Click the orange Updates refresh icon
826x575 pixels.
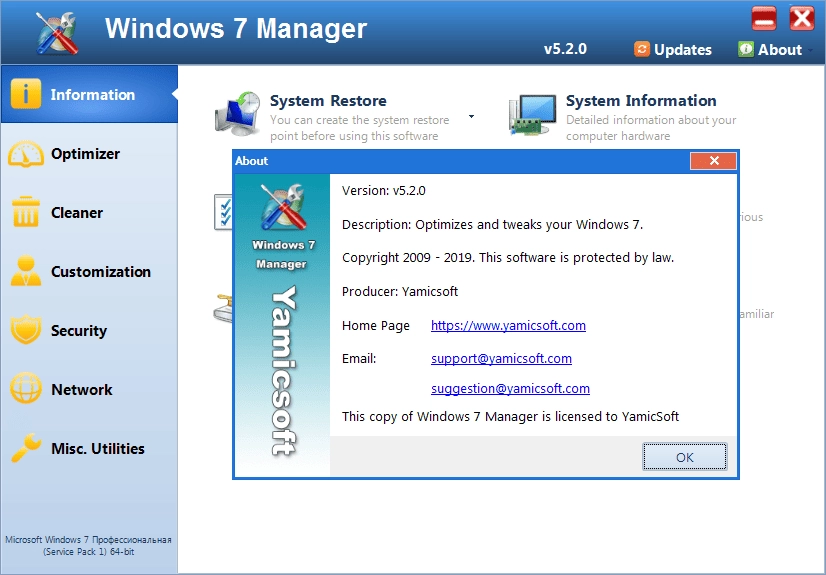(642, 49)
